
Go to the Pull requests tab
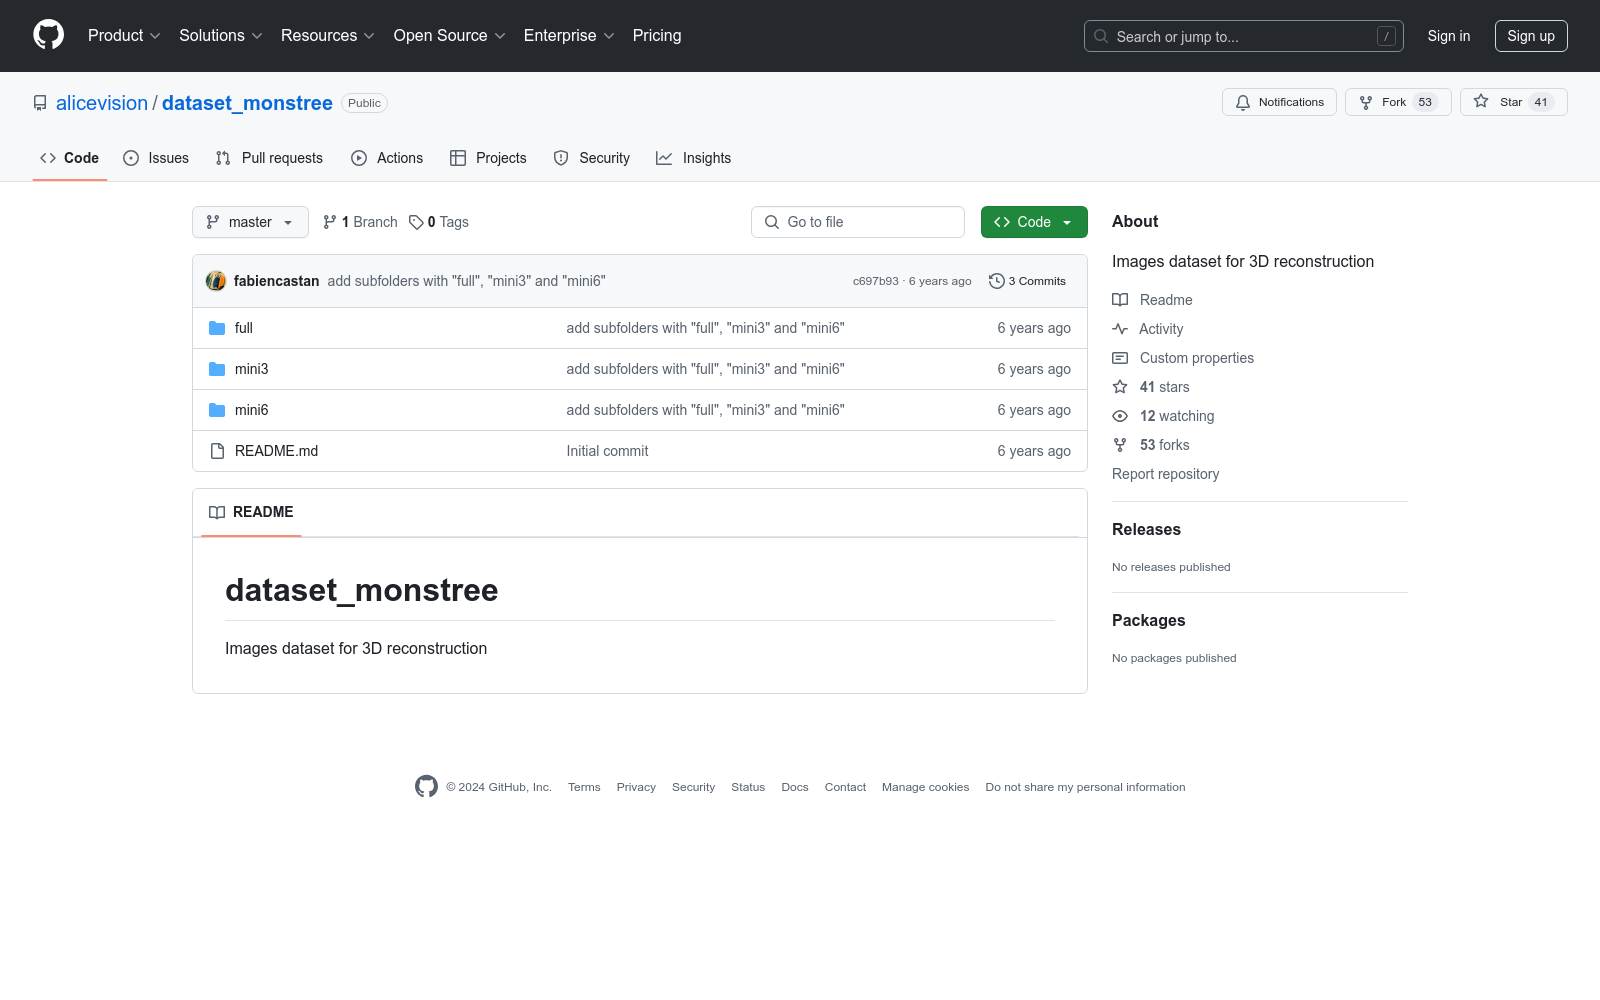tap(269, 158)
